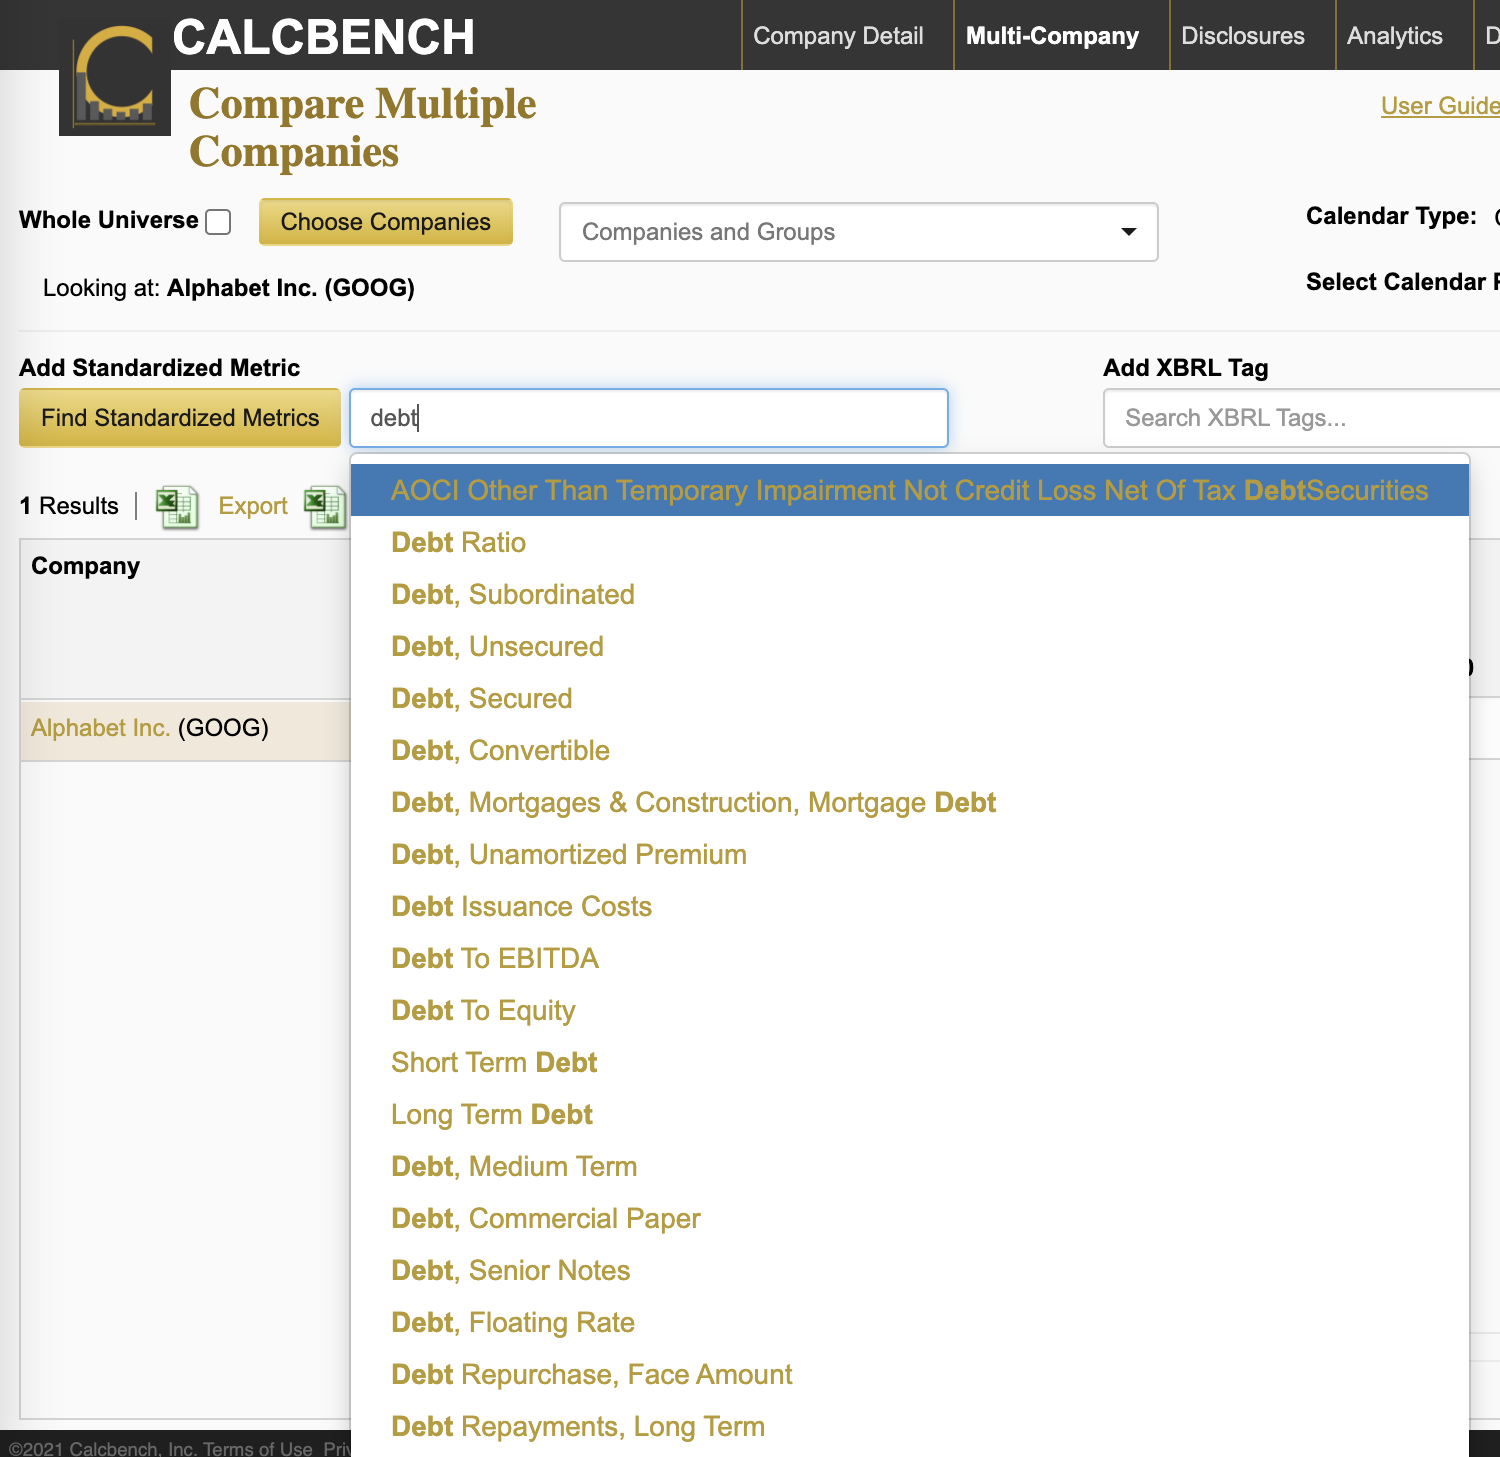
Task: Click the Find Standardized Metrics button
Action: (x=180, y=418)
